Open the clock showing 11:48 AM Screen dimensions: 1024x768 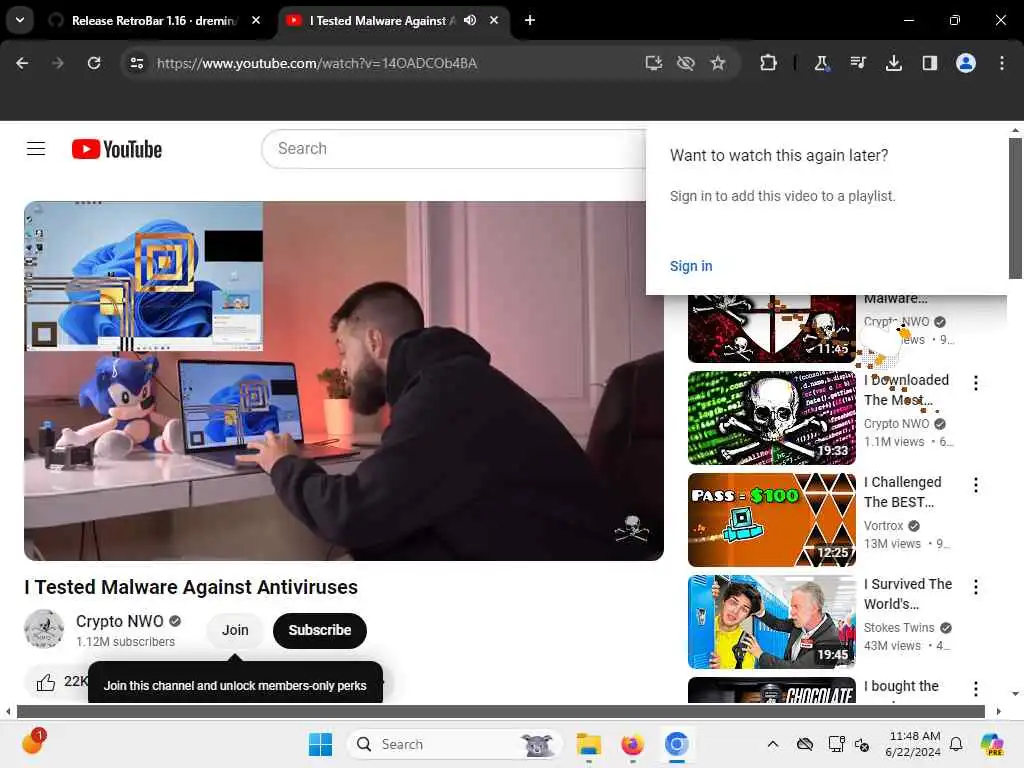point(914,744)
